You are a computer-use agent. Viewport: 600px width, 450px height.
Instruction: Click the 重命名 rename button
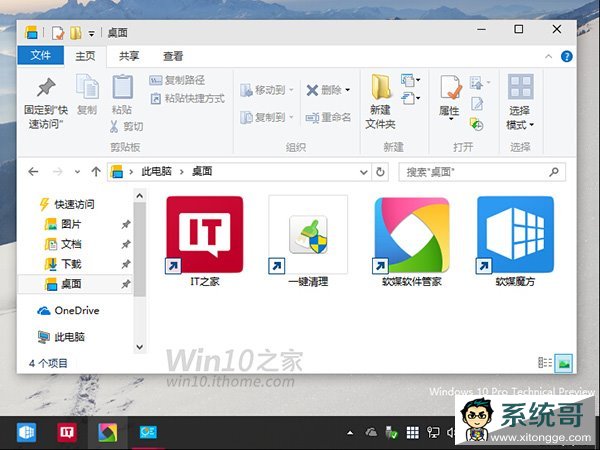(x=328, y=117)
